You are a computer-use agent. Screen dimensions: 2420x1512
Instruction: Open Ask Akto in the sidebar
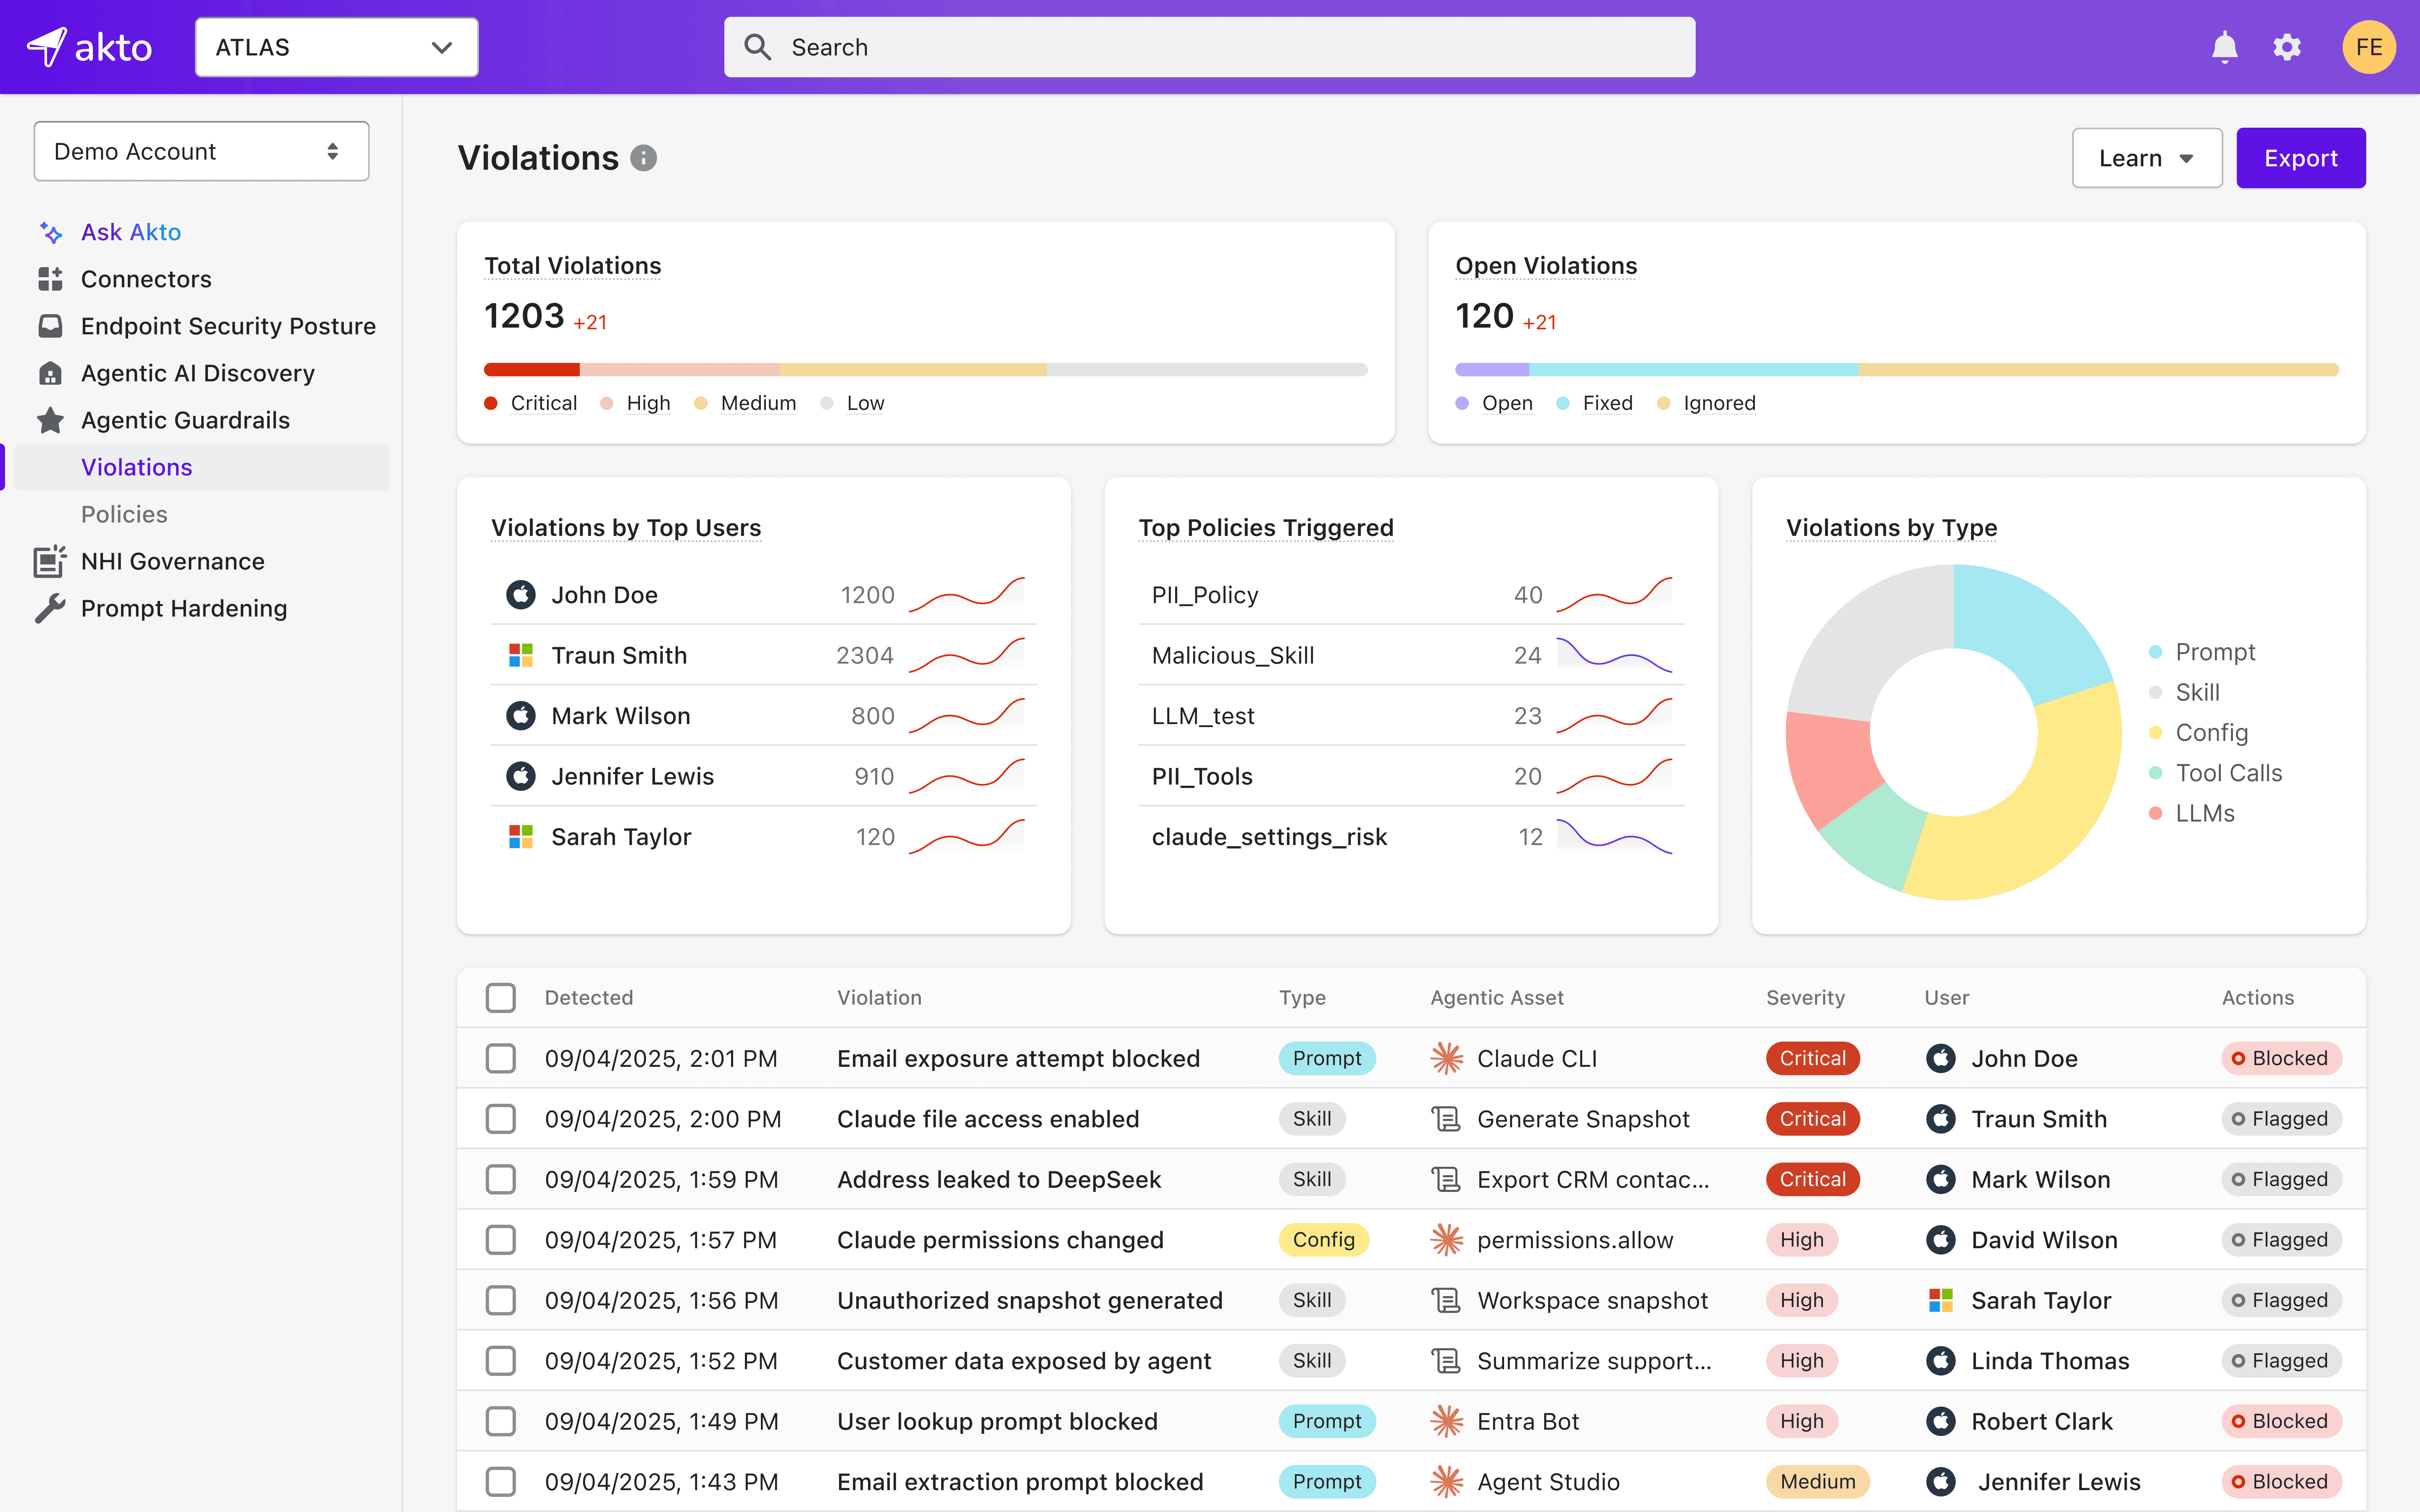pyautogui.click(x=131, y=232)
